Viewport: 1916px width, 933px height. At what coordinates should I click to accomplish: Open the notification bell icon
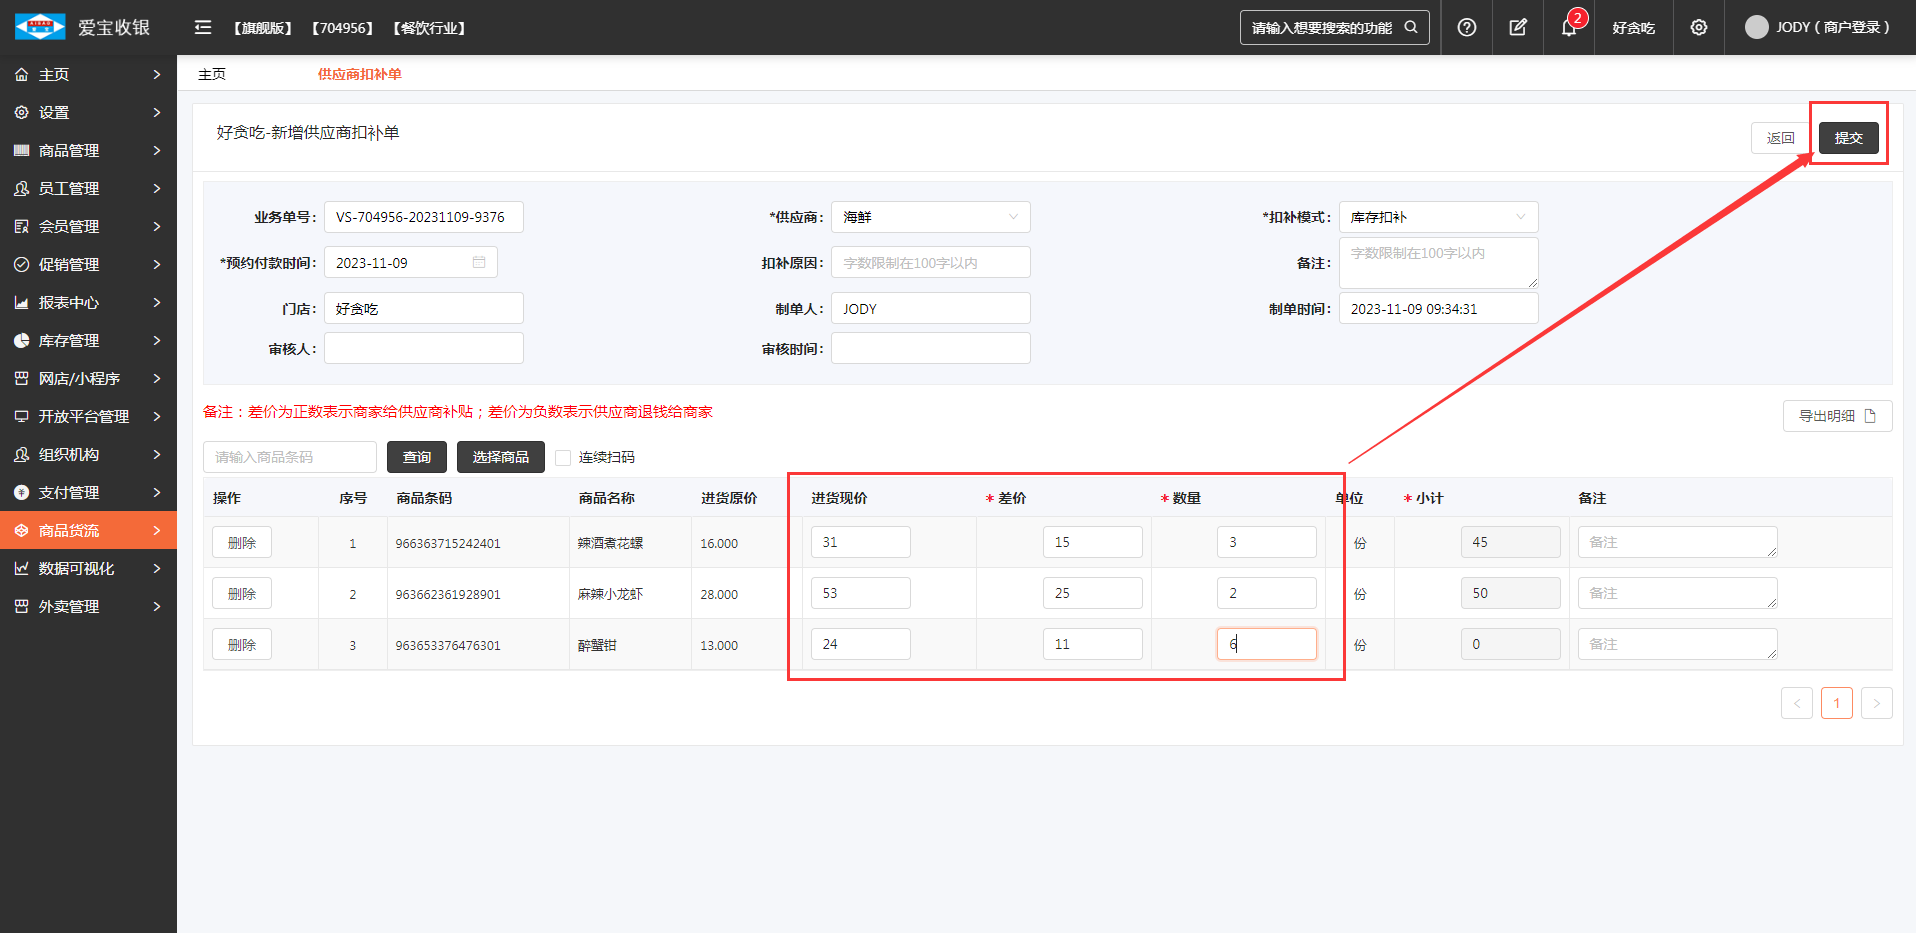point(1568,28)
